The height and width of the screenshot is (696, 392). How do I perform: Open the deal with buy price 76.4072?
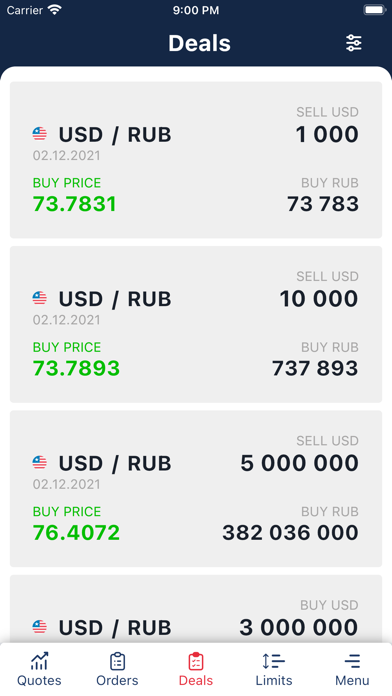click(x=196, y=489)
